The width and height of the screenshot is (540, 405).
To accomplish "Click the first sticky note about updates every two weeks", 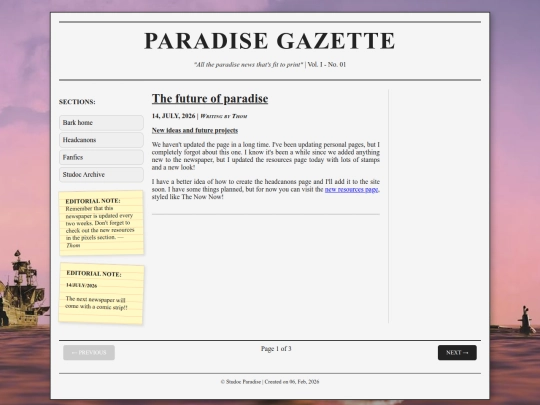I will click(x=101, y=223).
